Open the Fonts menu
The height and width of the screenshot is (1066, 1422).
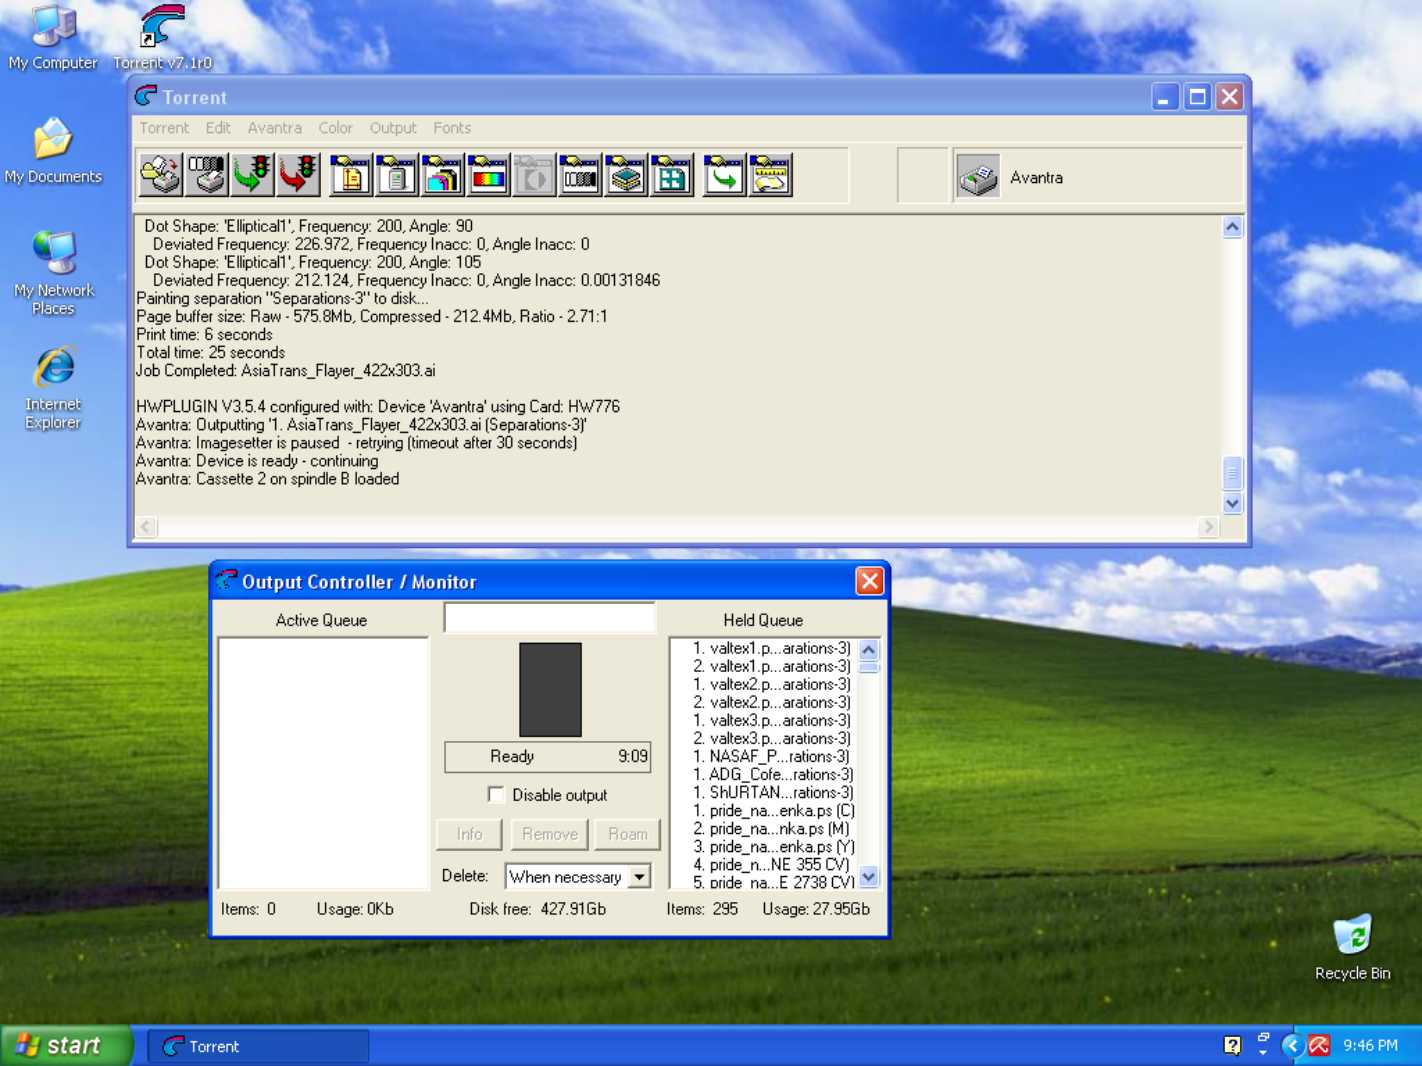point(452,128)
